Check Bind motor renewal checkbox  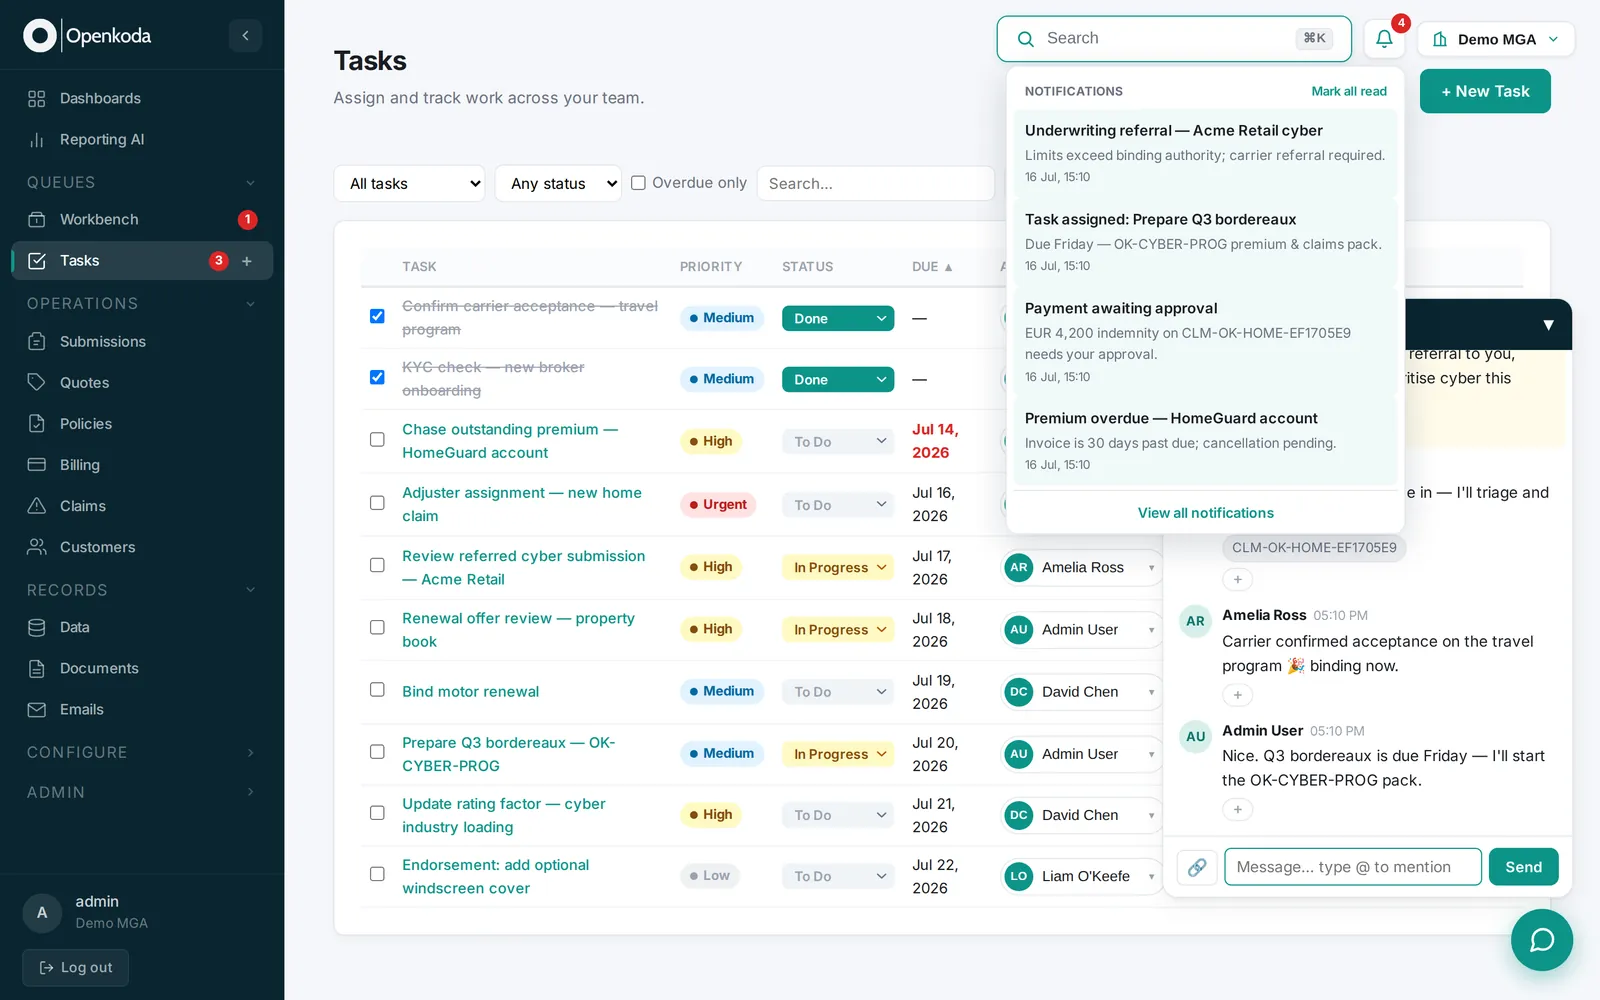pos(377,690)
